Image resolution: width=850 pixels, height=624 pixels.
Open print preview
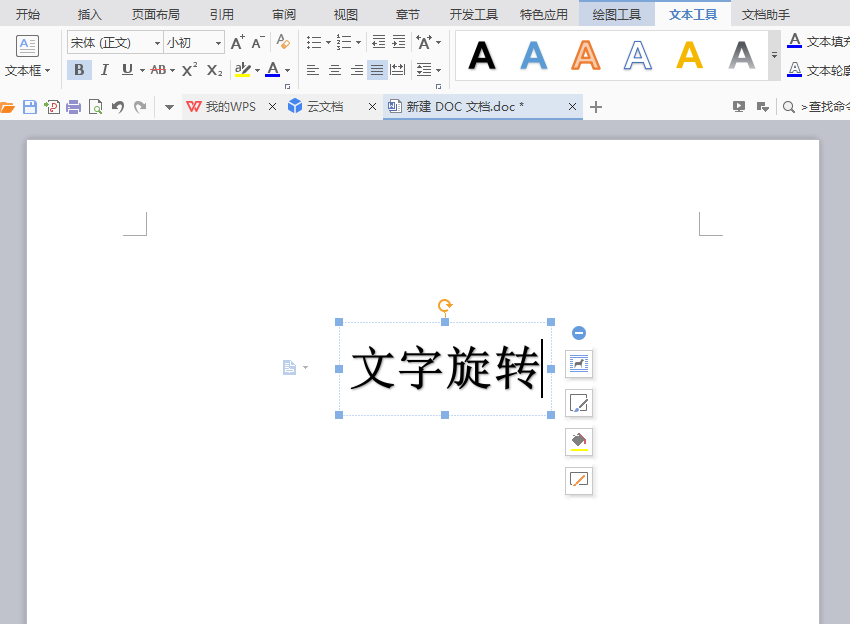click(95, 107)
